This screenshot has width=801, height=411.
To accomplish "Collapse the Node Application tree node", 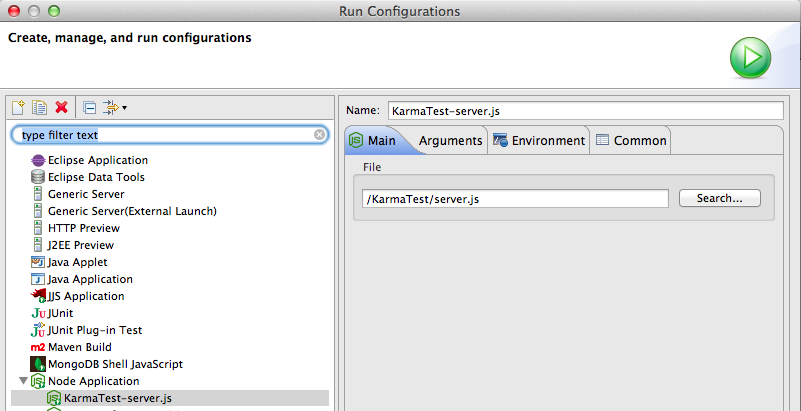I will 23,381.
